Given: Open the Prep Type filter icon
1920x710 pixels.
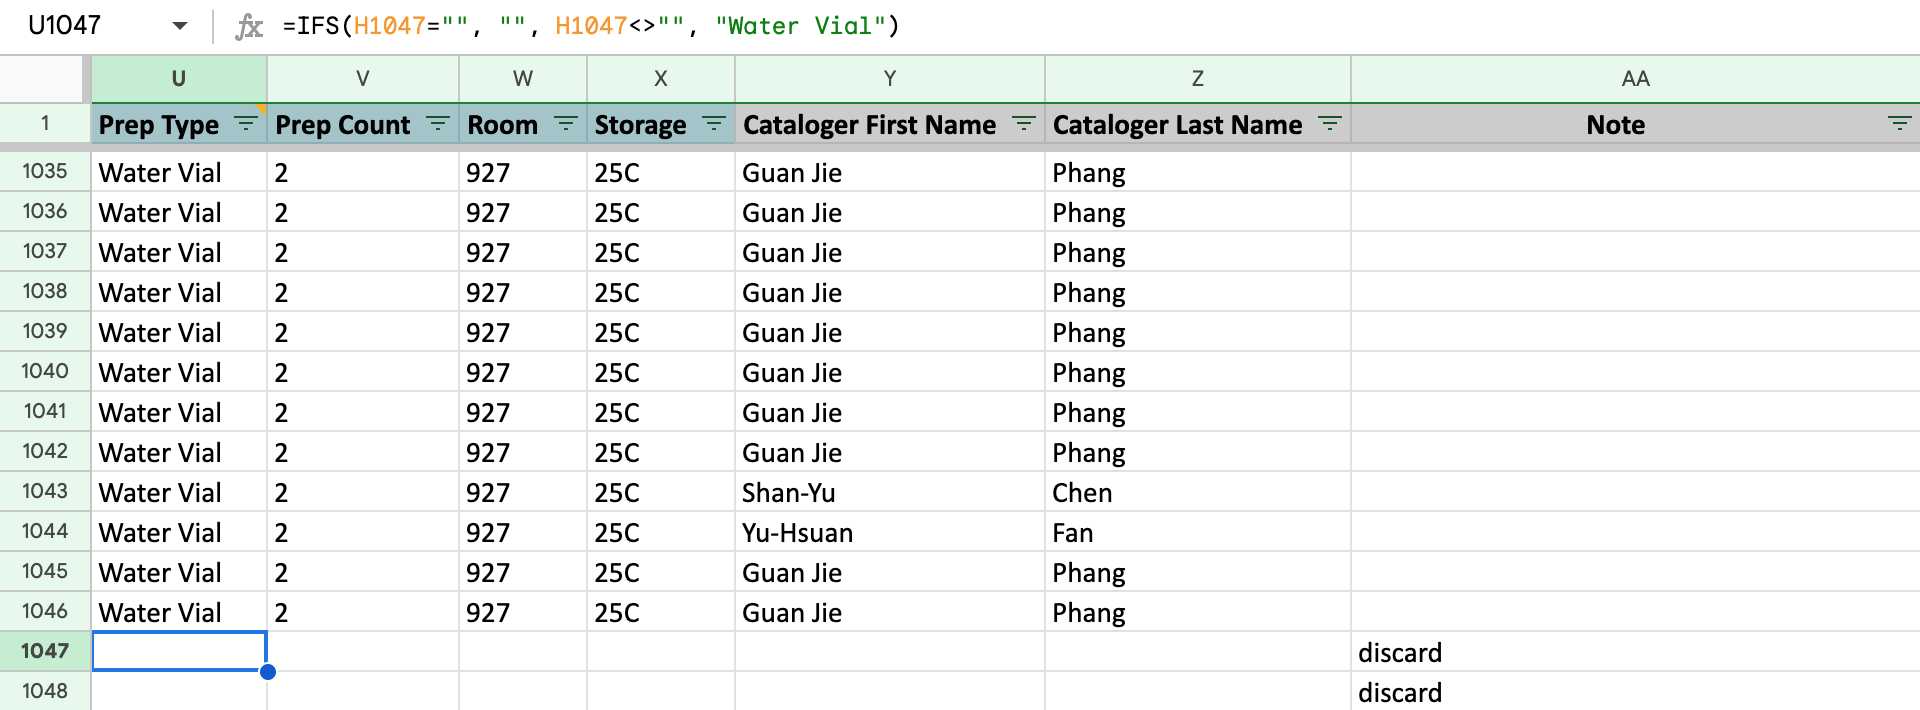Looking at the screenshot, I should (x=245, y=124).
